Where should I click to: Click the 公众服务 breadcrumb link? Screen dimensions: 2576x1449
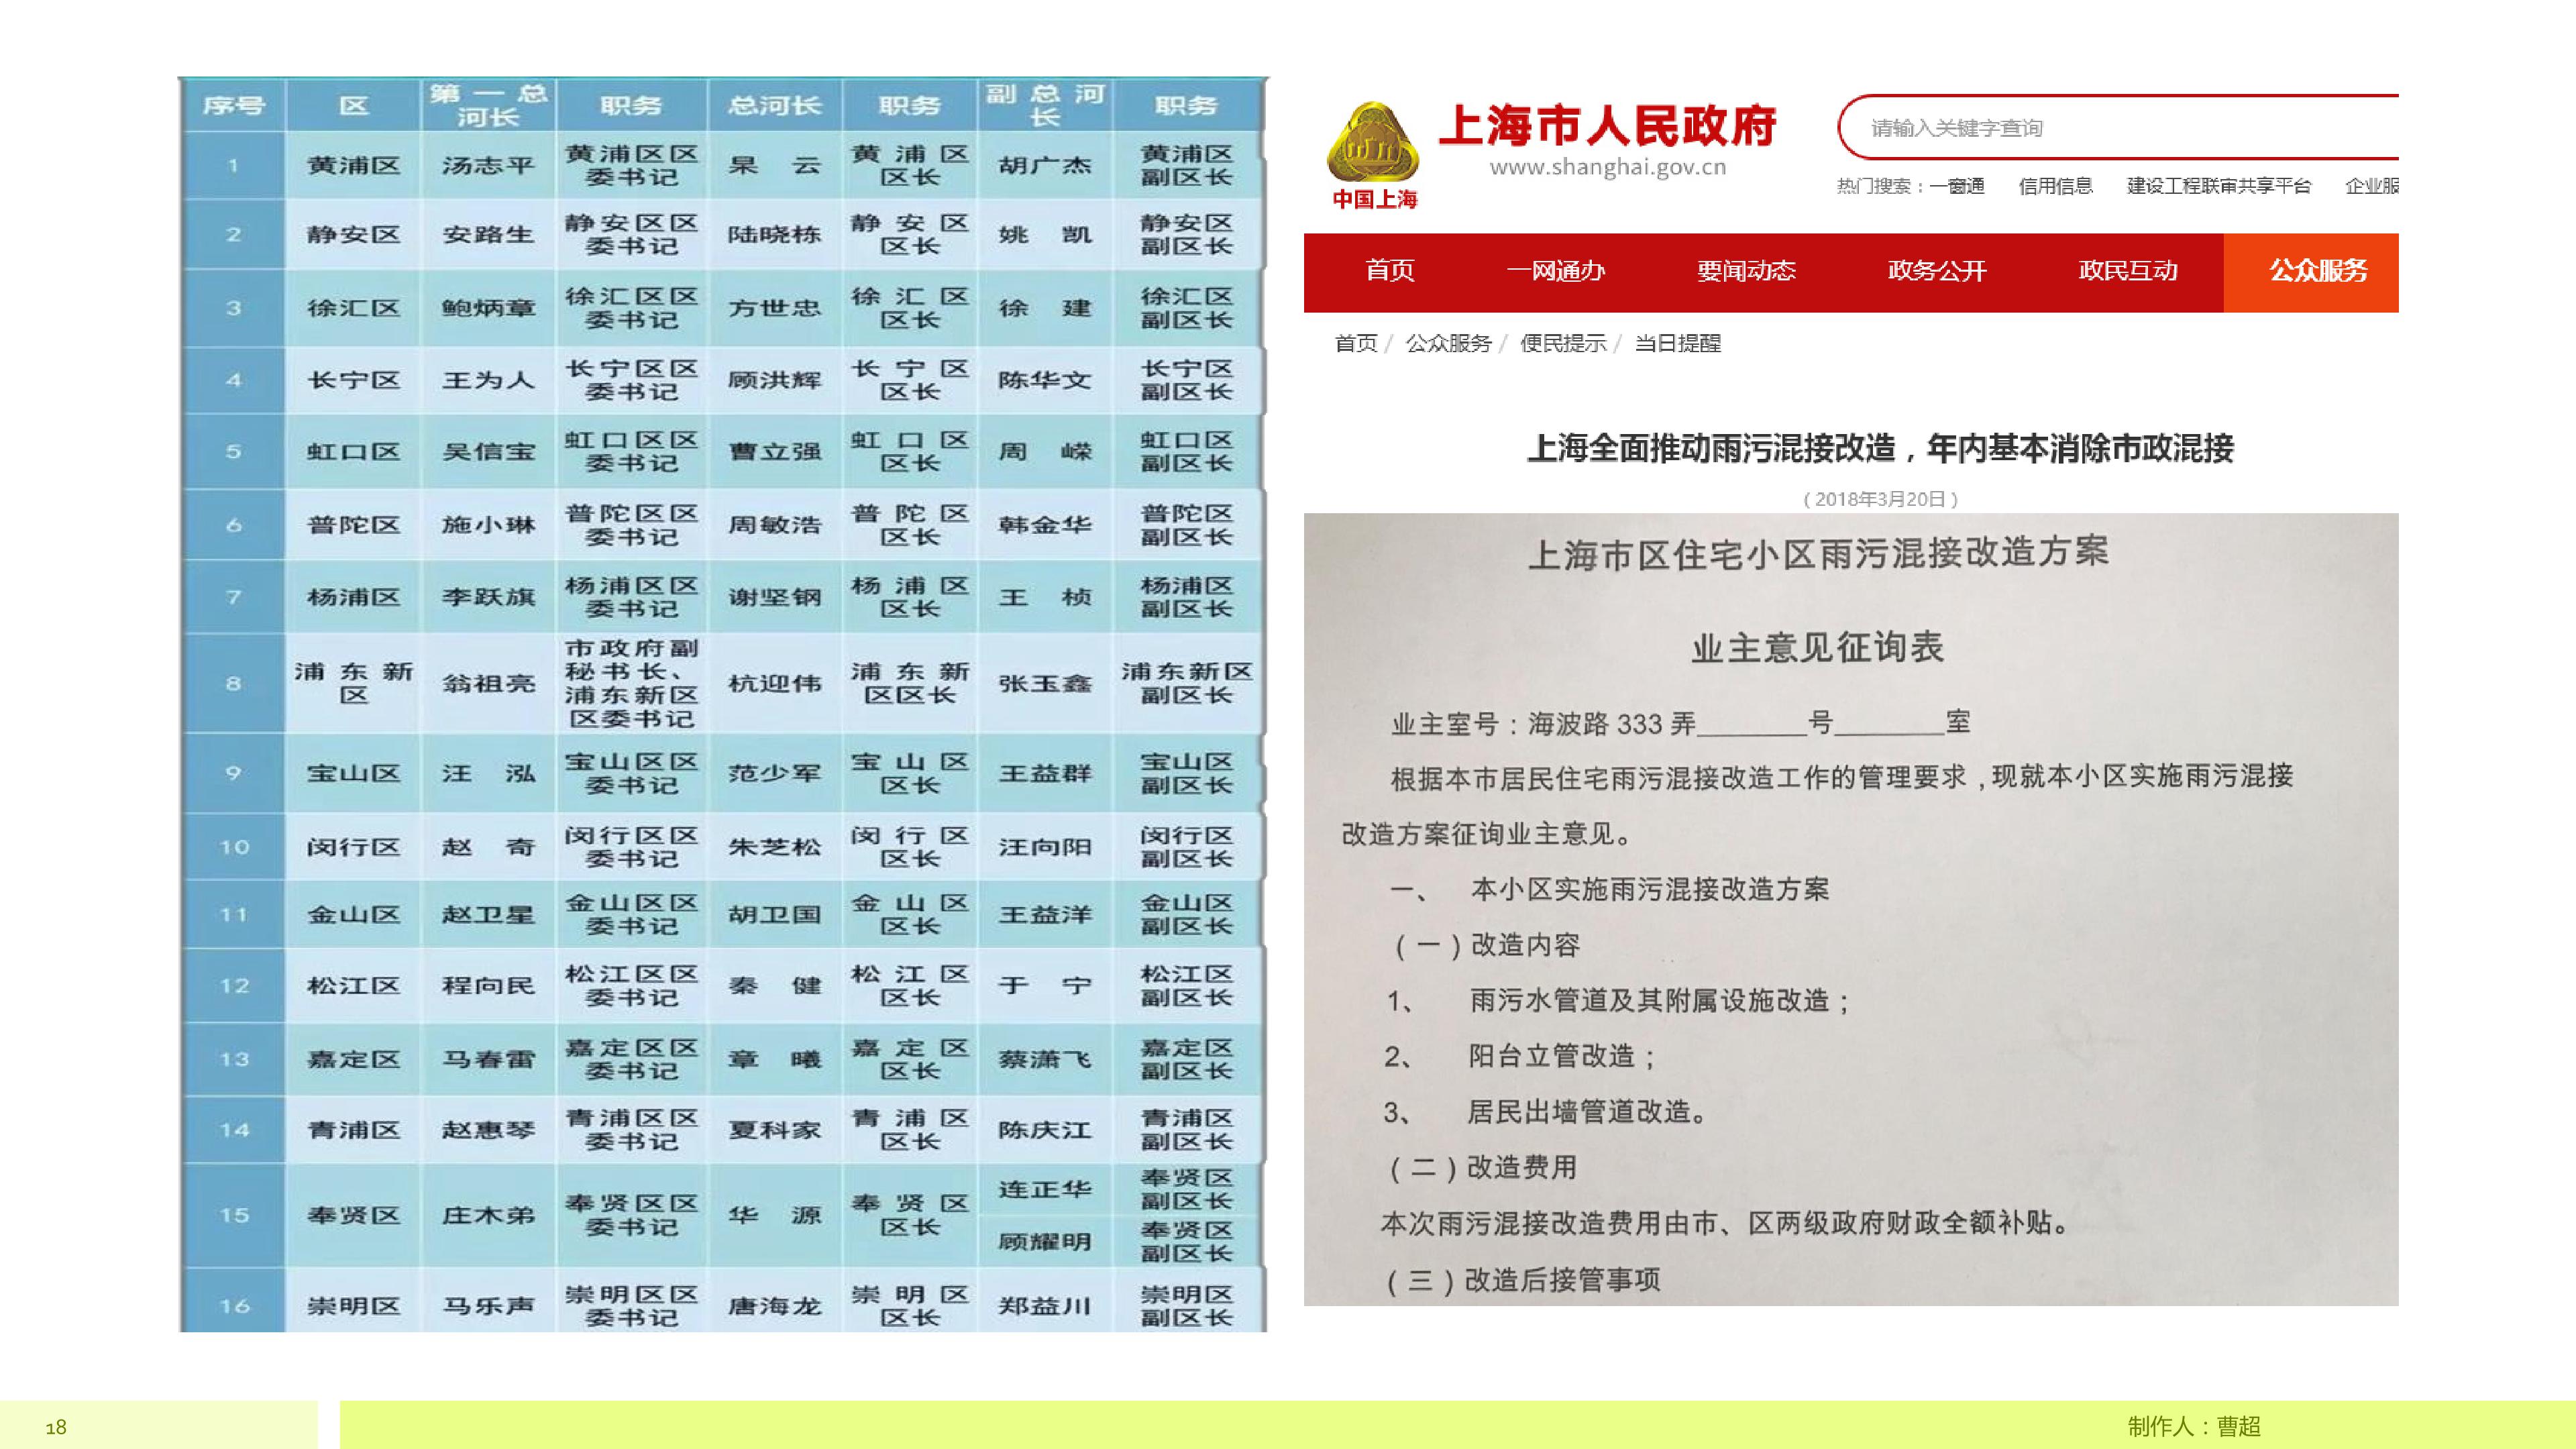[1448, 343]
